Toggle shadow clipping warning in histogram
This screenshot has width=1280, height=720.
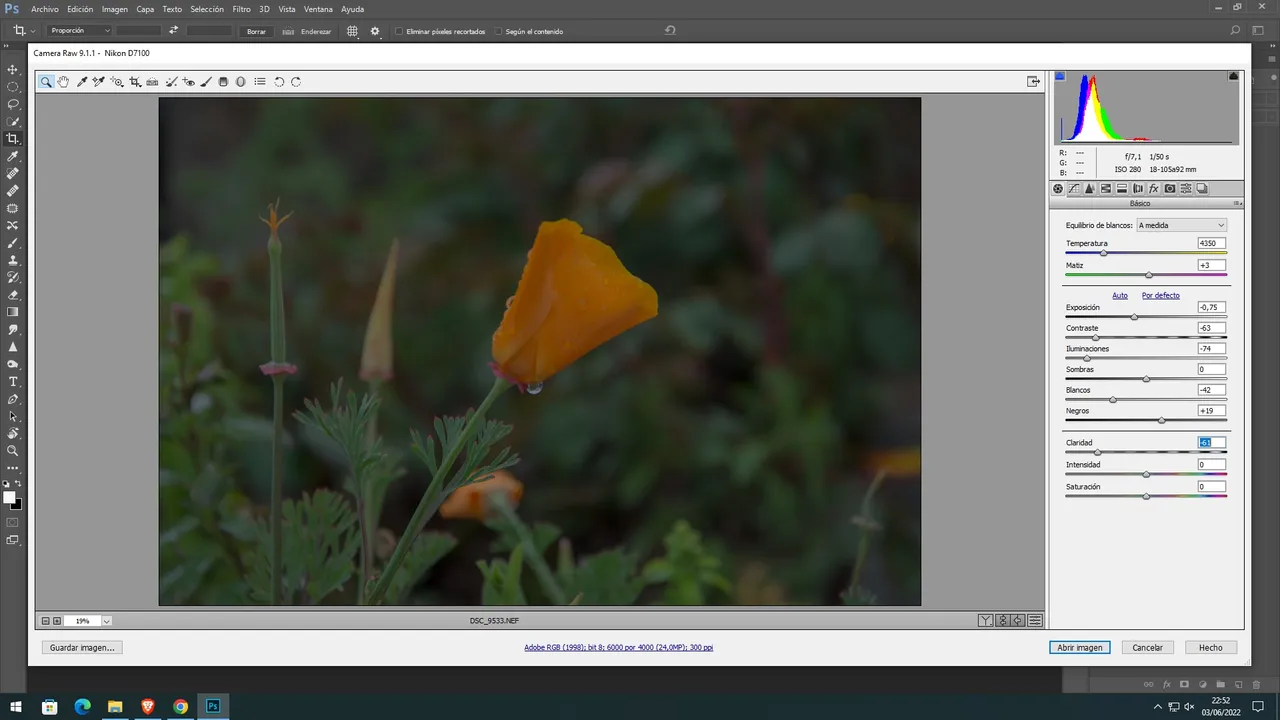[x=1060, y=76]
